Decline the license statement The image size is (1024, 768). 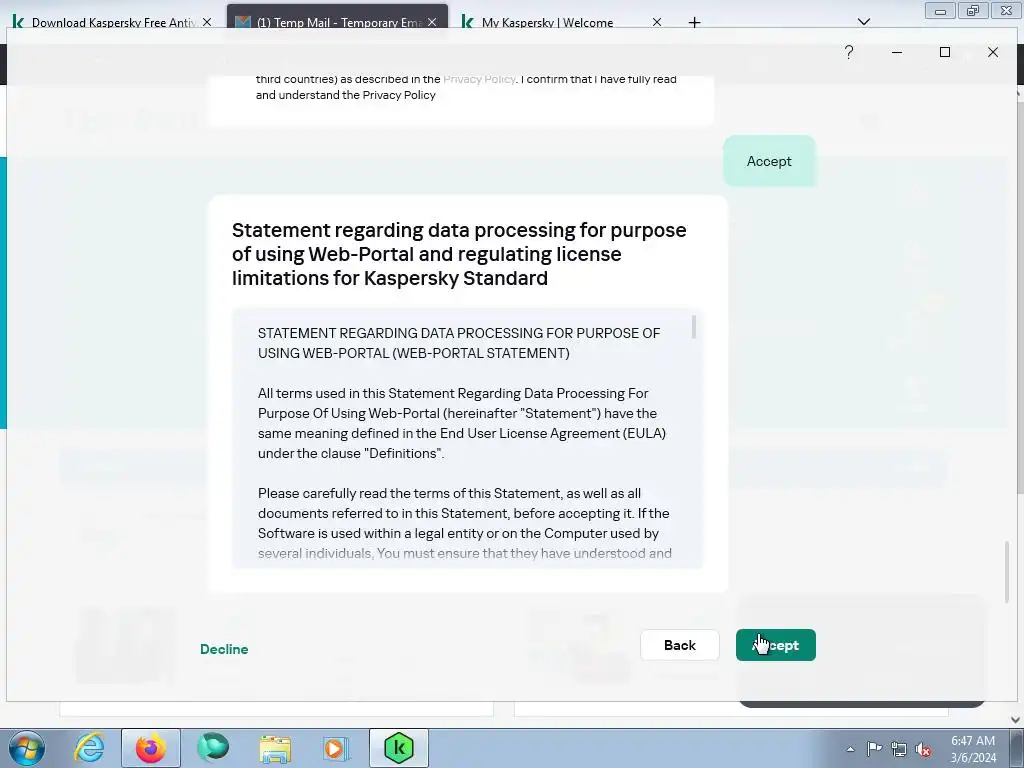point(224,648)
